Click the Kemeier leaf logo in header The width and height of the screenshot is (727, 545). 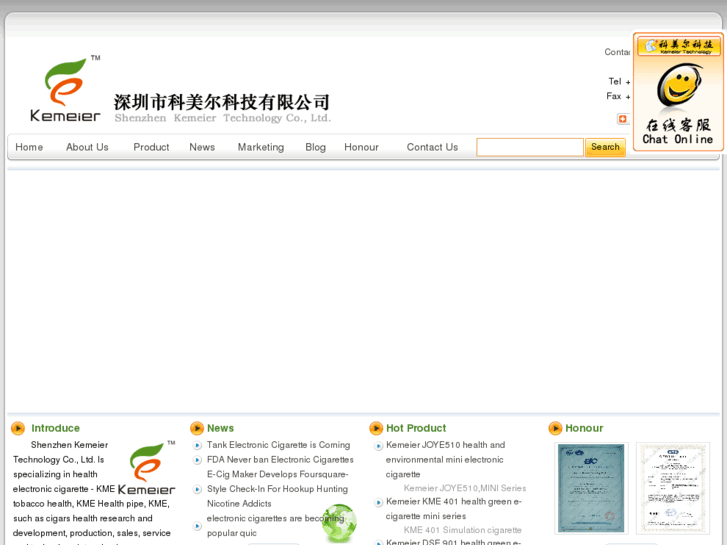pyautogui.click(x=65, y=89)
